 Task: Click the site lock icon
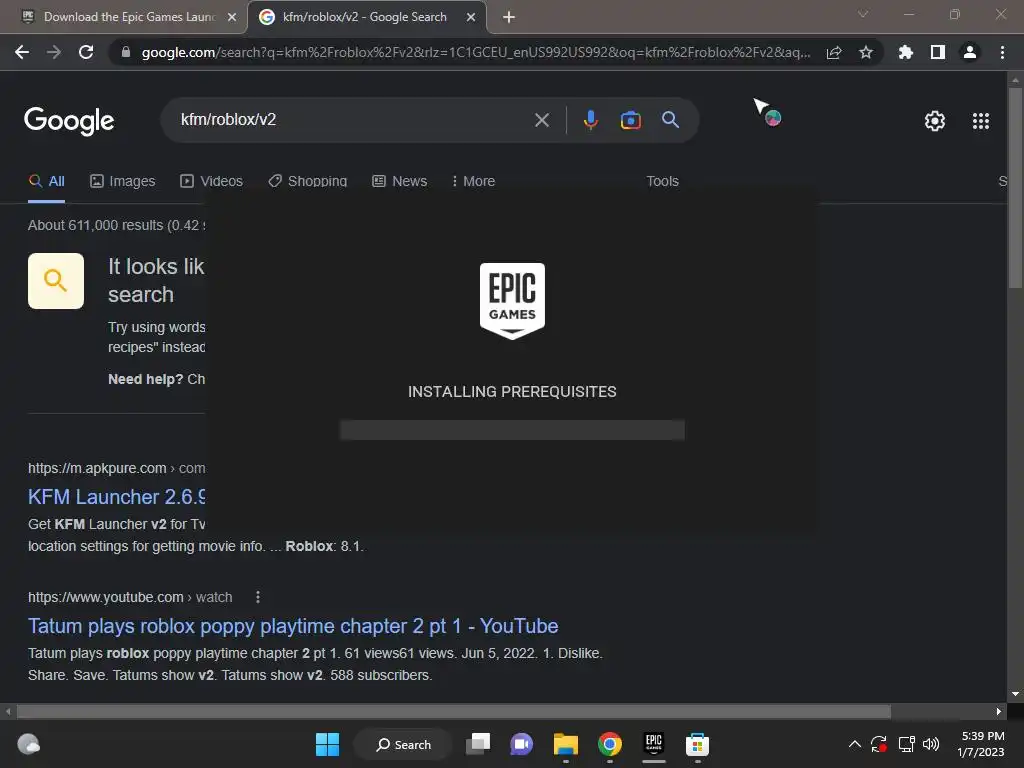(x=126, y=52)
